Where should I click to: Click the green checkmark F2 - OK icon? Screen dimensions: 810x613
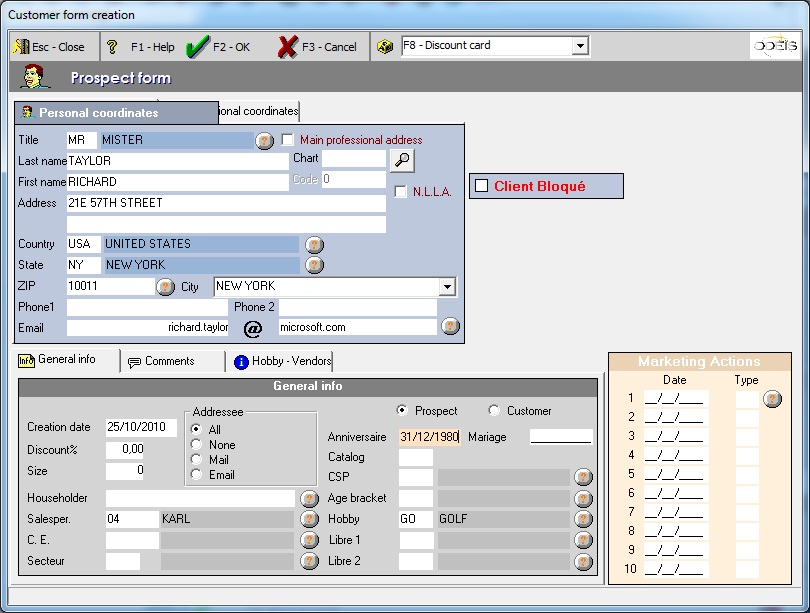[197, 47]
